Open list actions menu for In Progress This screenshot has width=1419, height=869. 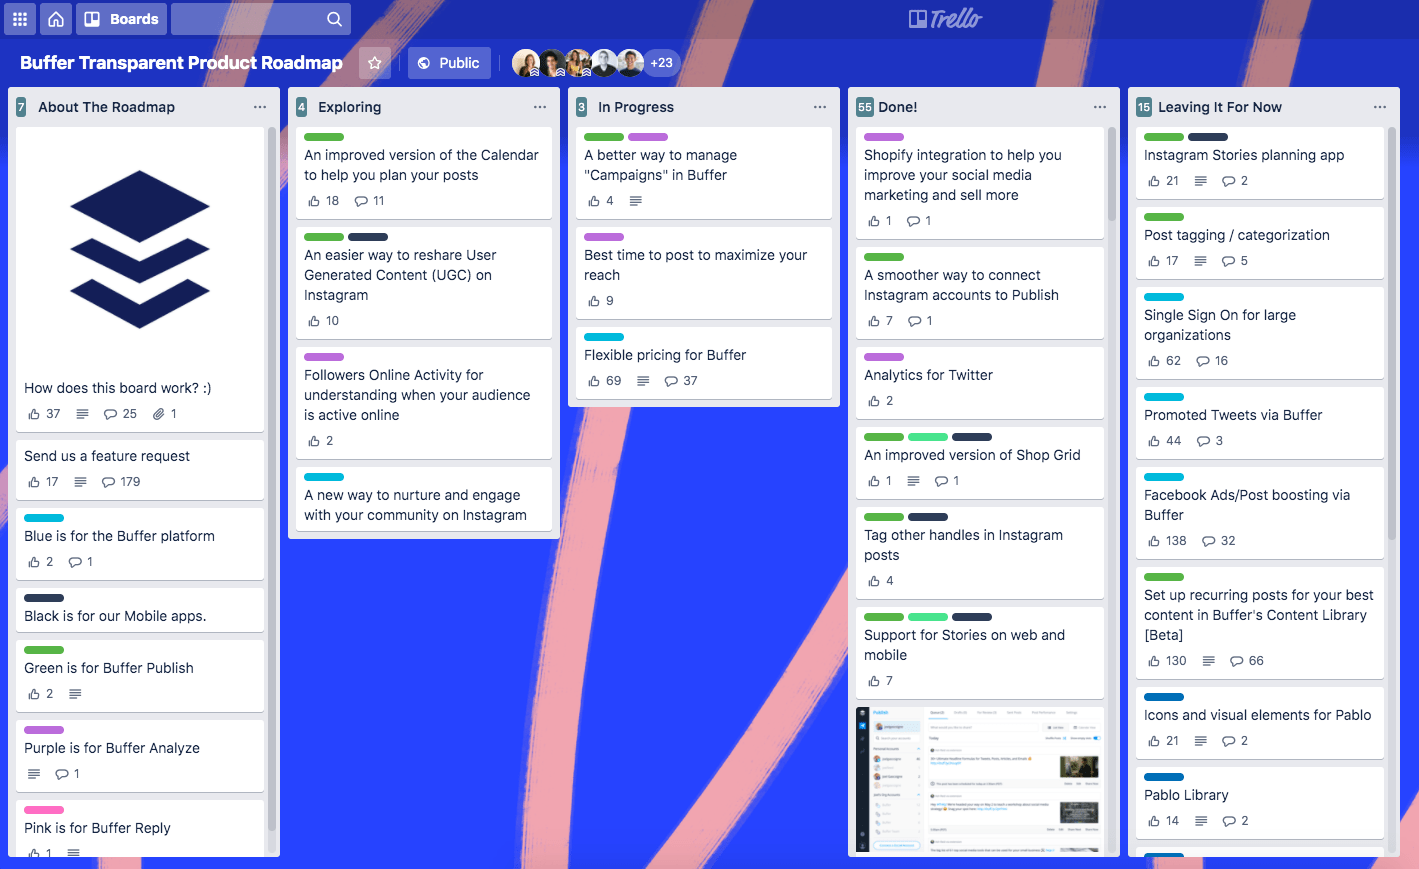tap(820, 107)
